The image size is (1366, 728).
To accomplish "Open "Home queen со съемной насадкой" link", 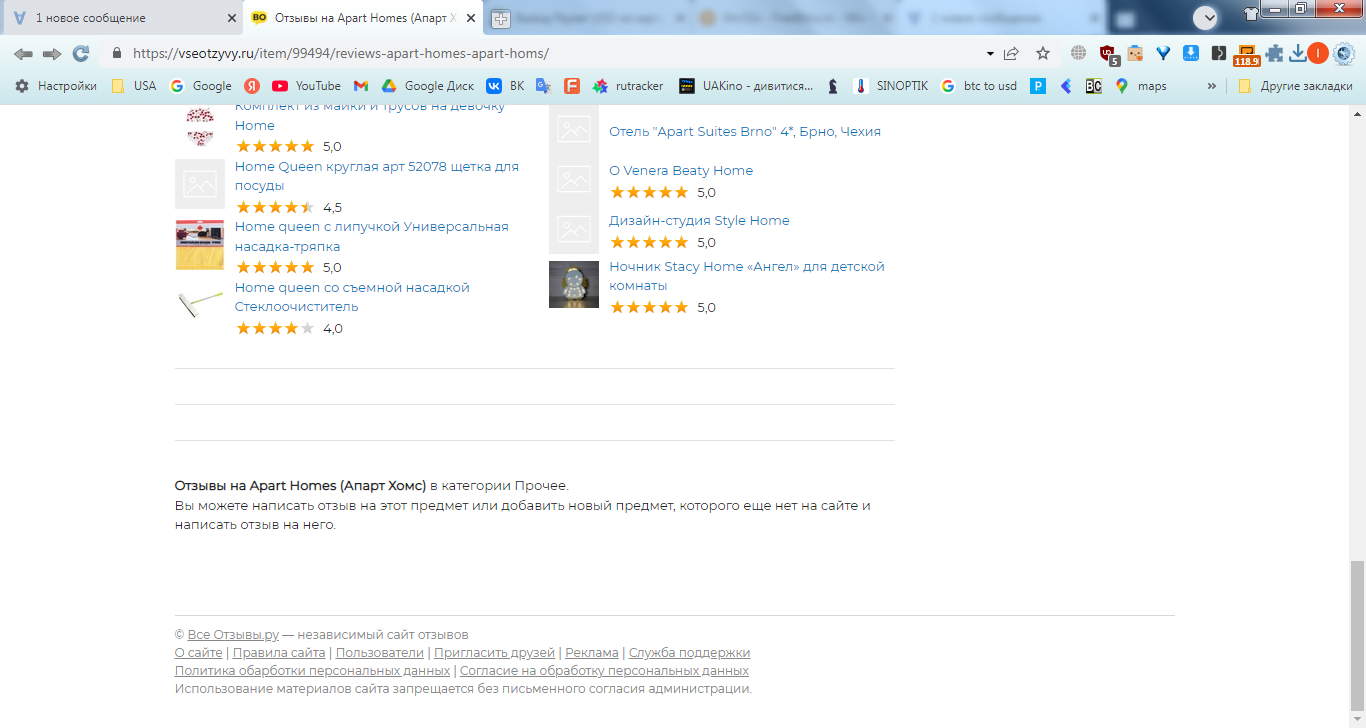I will tap(352, 297).
